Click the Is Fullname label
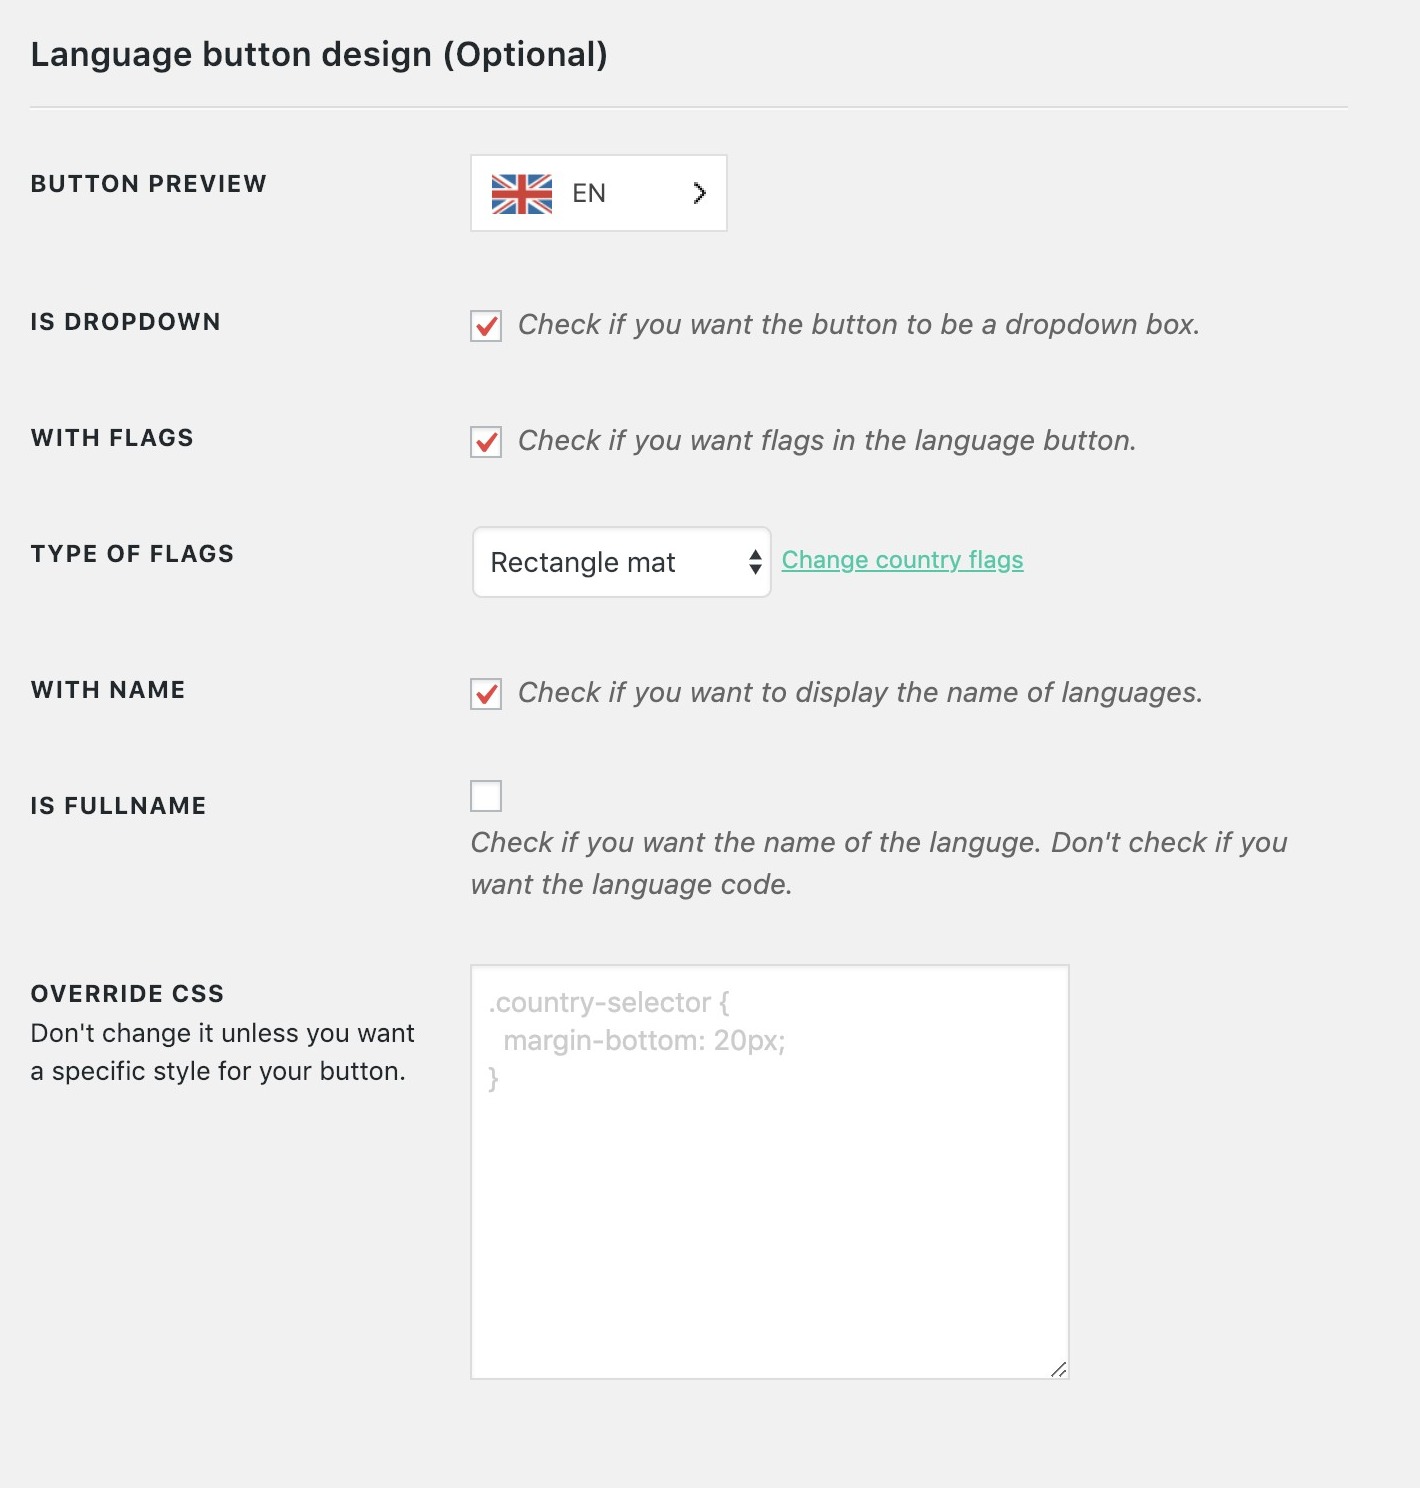This screenshot has width=1420, height=1488. [118, 806]
